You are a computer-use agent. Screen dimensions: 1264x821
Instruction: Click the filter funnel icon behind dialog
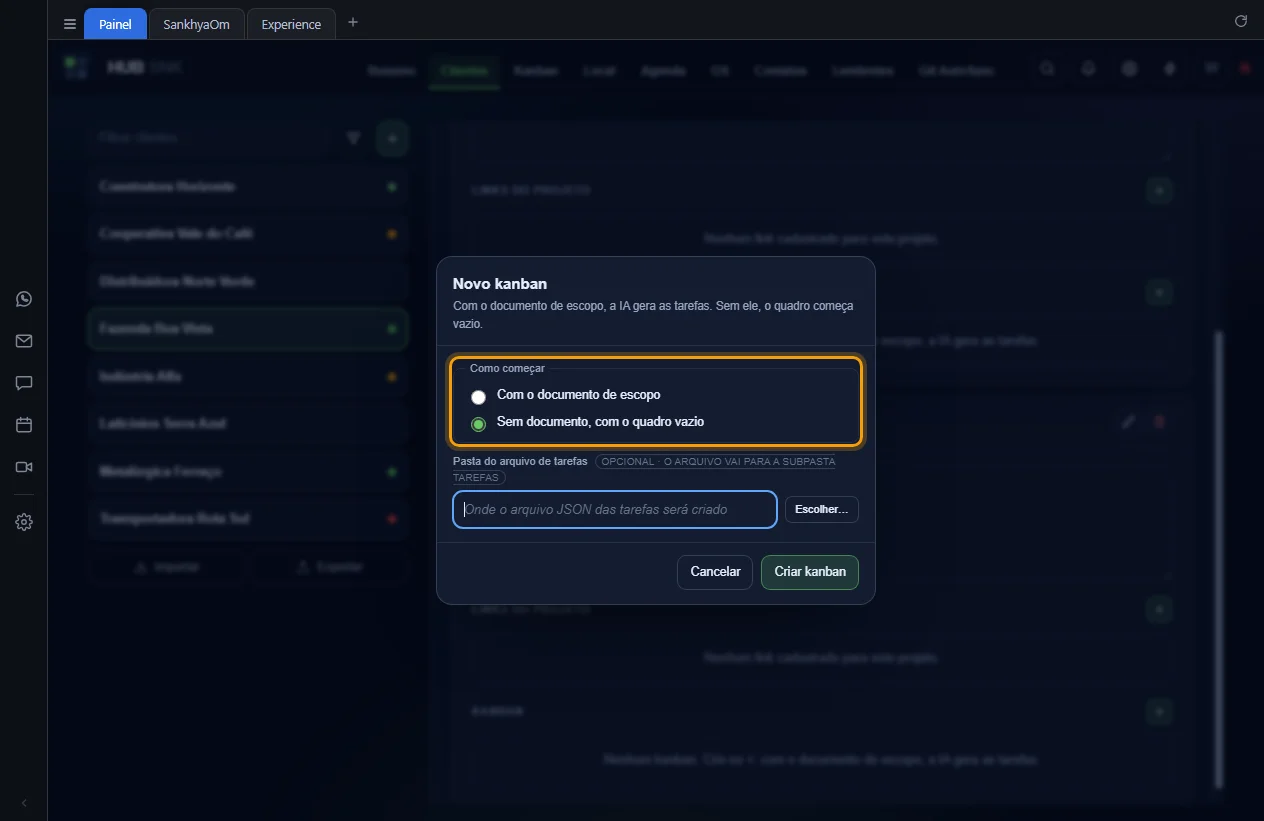353,138
